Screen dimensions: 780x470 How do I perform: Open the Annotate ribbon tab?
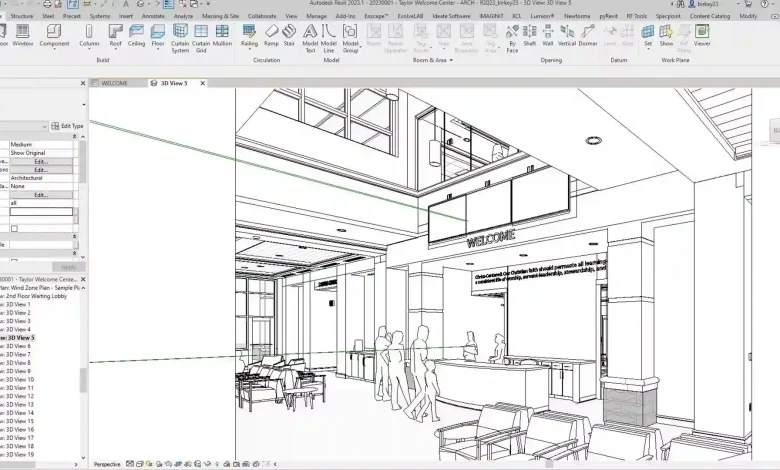click(153, 16)
